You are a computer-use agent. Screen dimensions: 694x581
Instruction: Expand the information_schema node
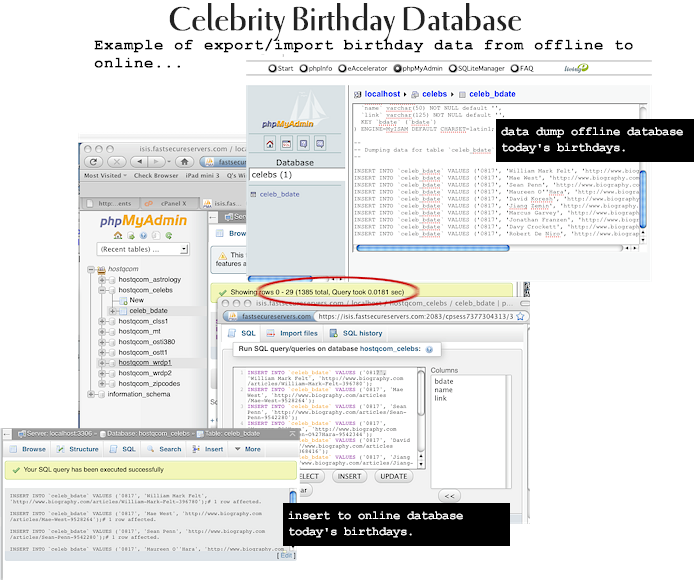(x=91, y=394)
